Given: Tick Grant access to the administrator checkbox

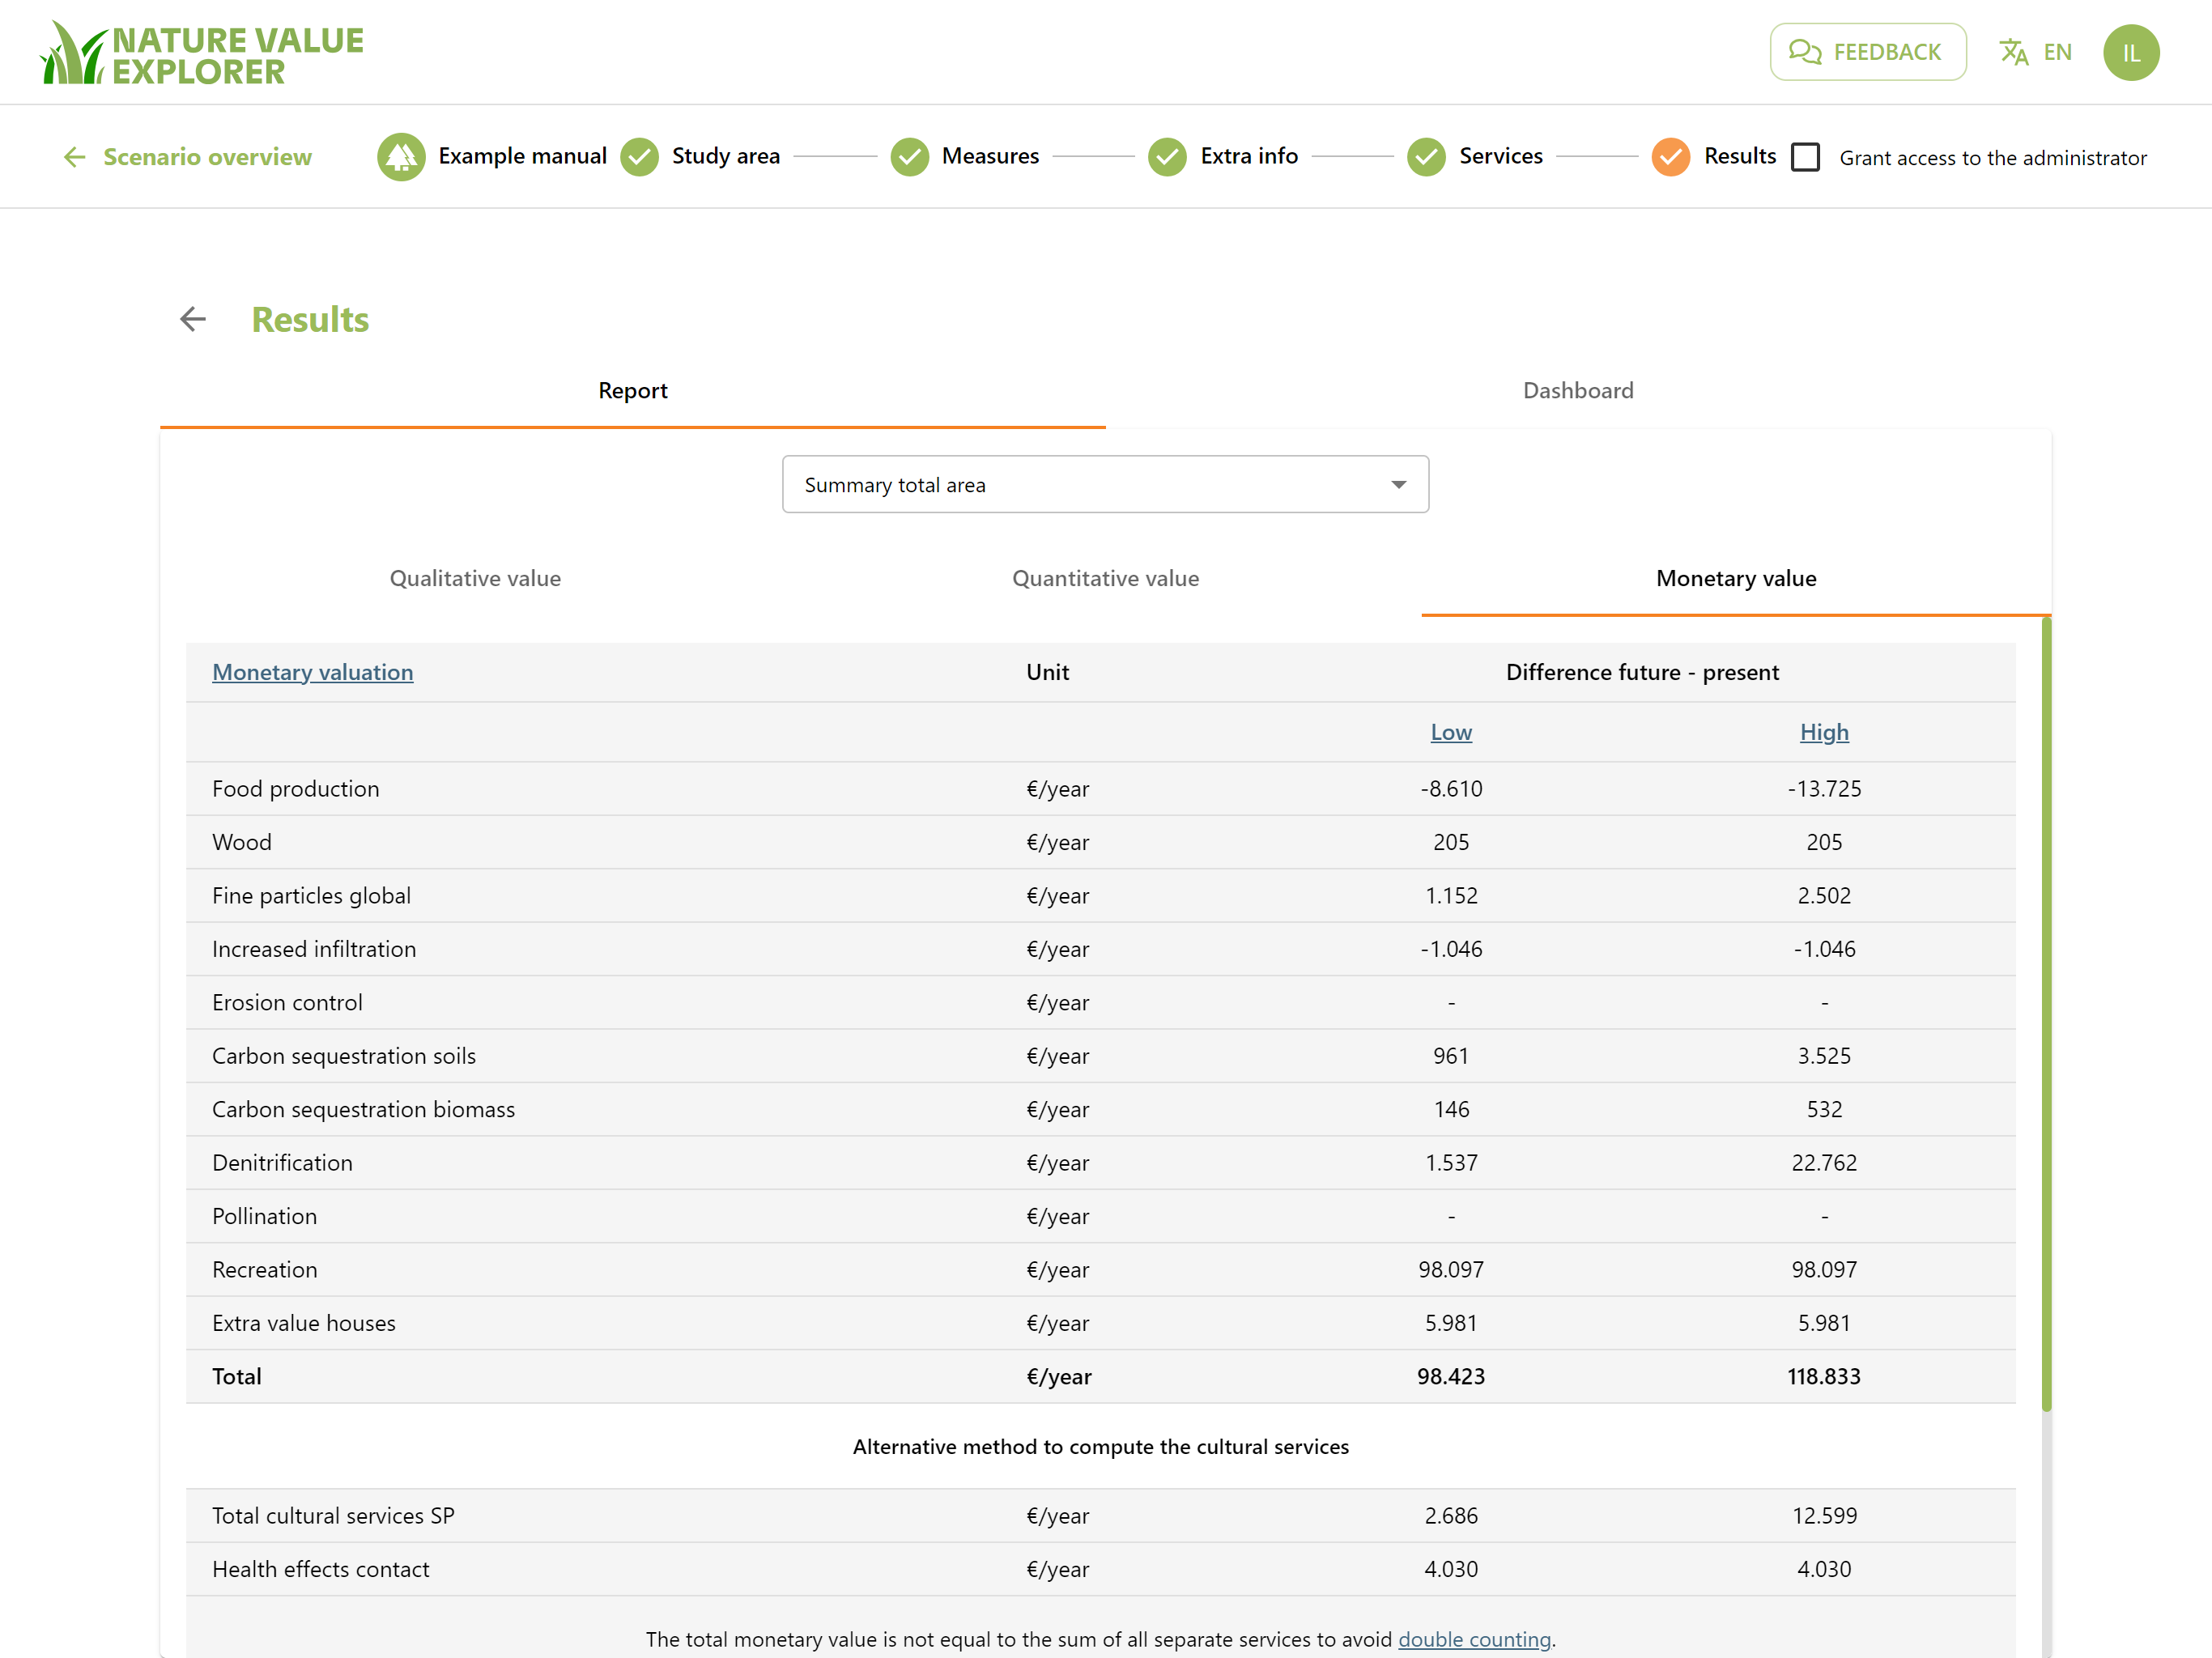Looking at the screenshot, I should click(x=1805, y=158).
